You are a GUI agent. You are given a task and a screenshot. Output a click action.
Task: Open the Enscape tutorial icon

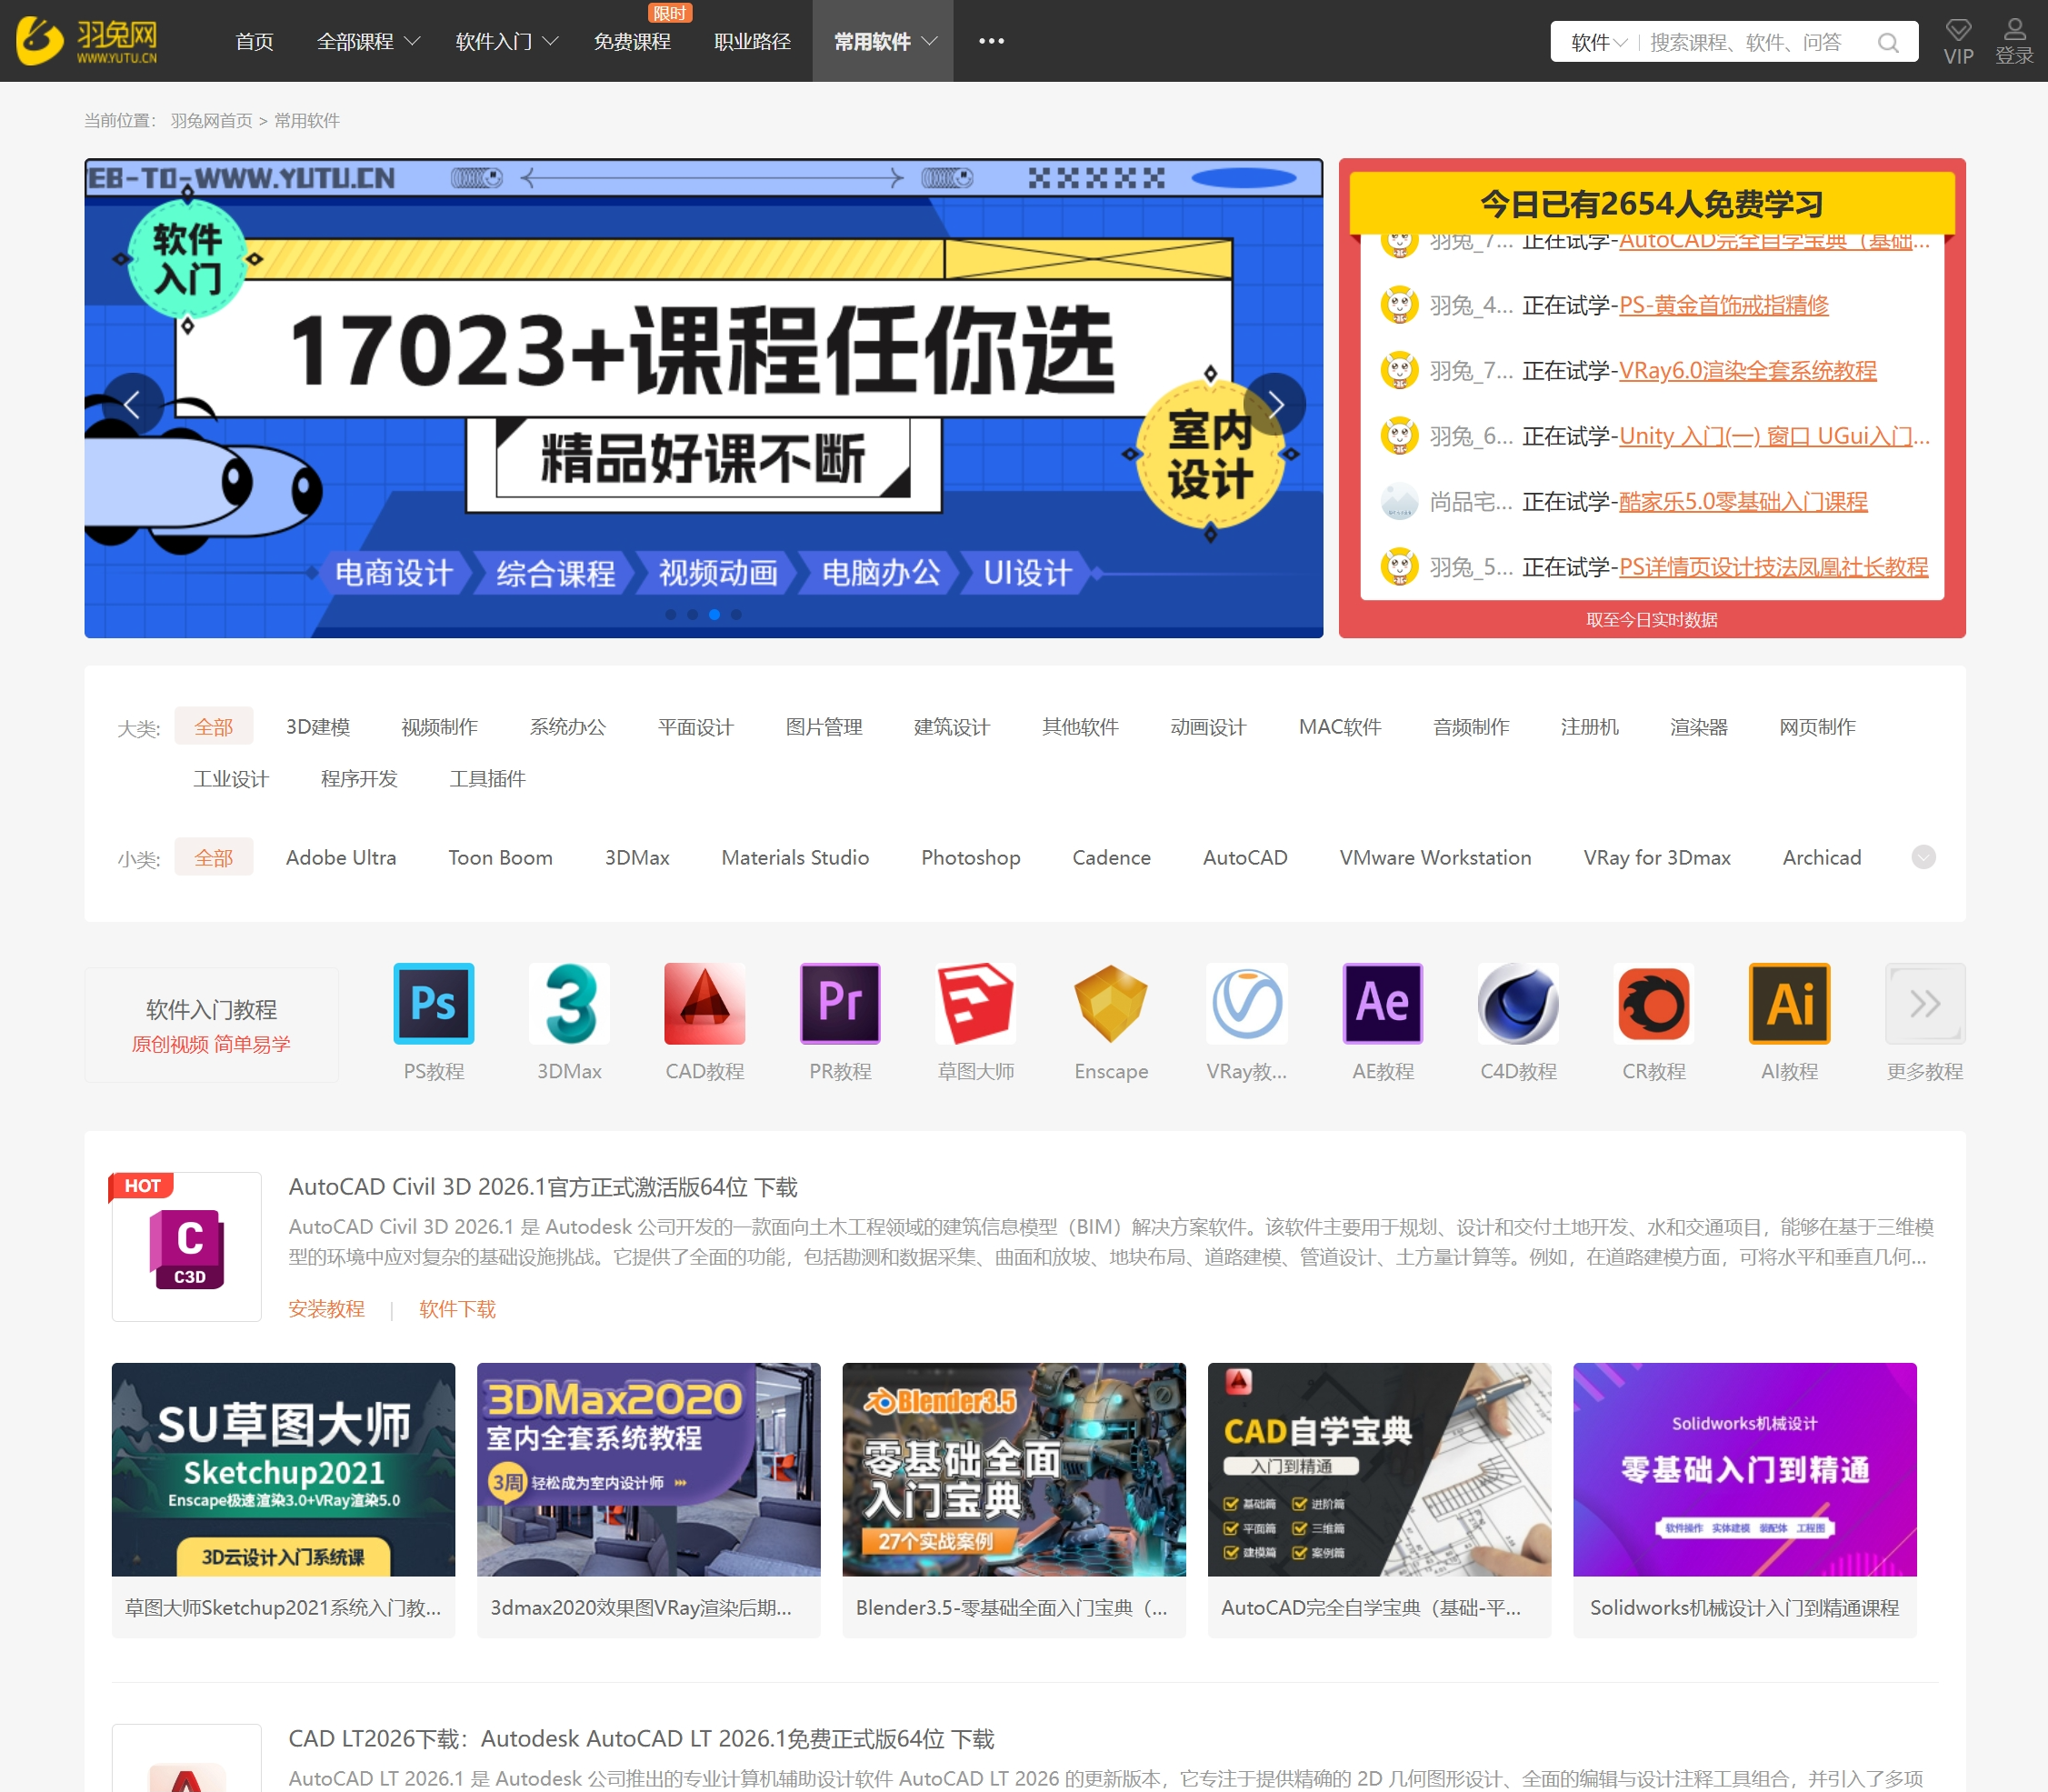click(1111, 1003)
